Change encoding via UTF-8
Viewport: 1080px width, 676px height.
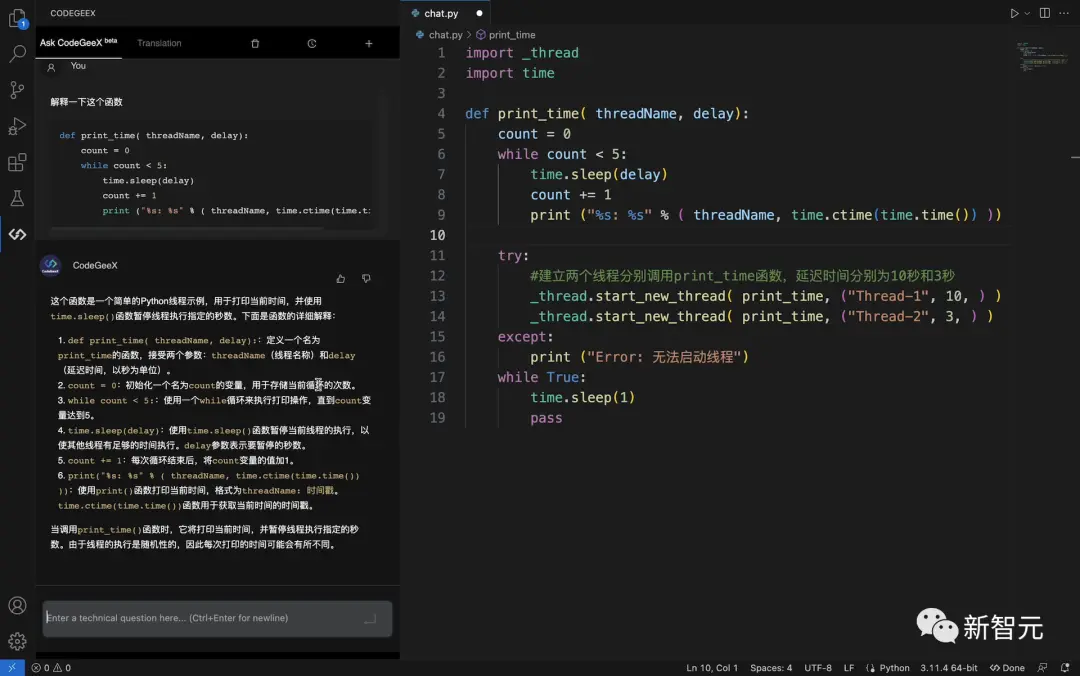(818, 668)
